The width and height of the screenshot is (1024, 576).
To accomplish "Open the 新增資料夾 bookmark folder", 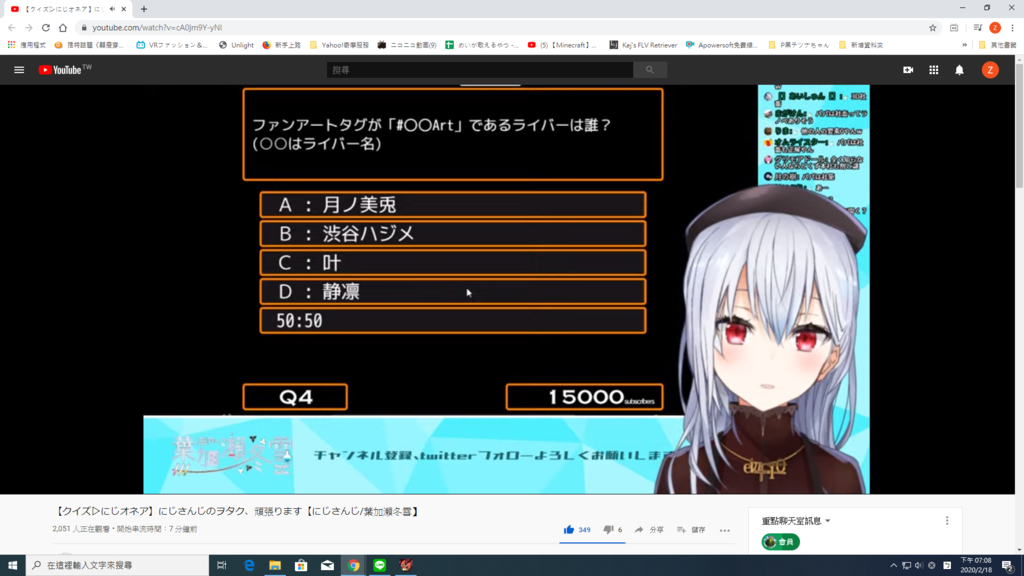I will pyautogui.click(x=861, y=45).
